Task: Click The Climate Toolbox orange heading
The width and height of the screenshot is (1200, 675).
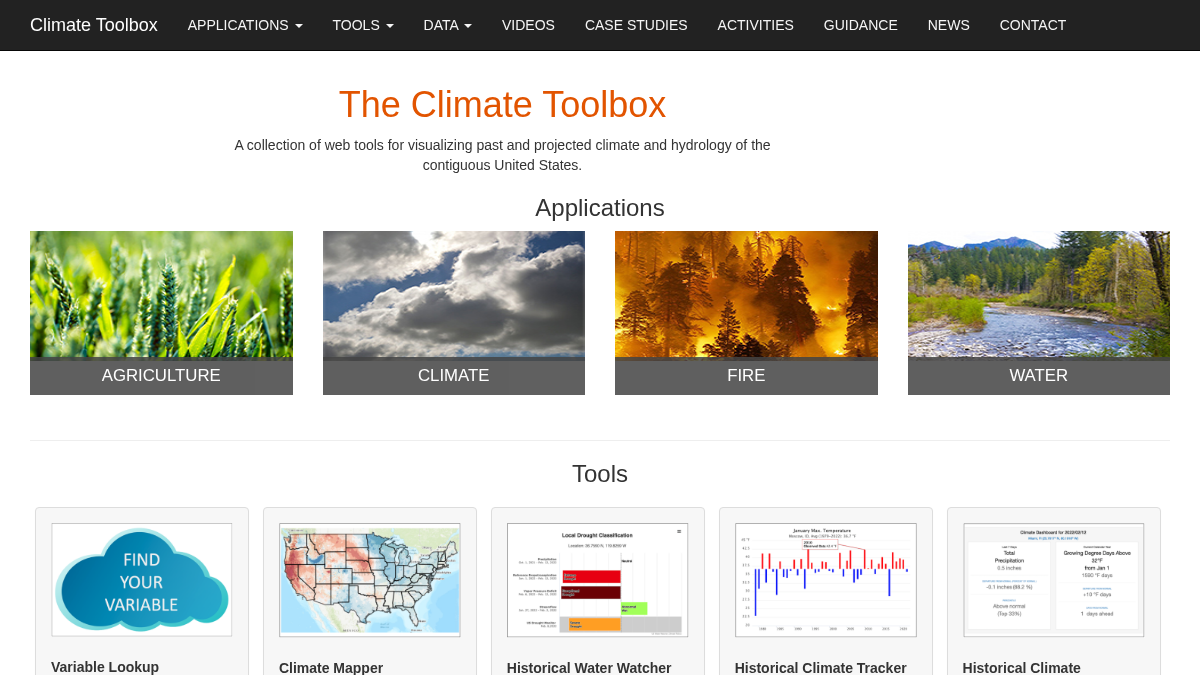Action: (x=502, y=105)
